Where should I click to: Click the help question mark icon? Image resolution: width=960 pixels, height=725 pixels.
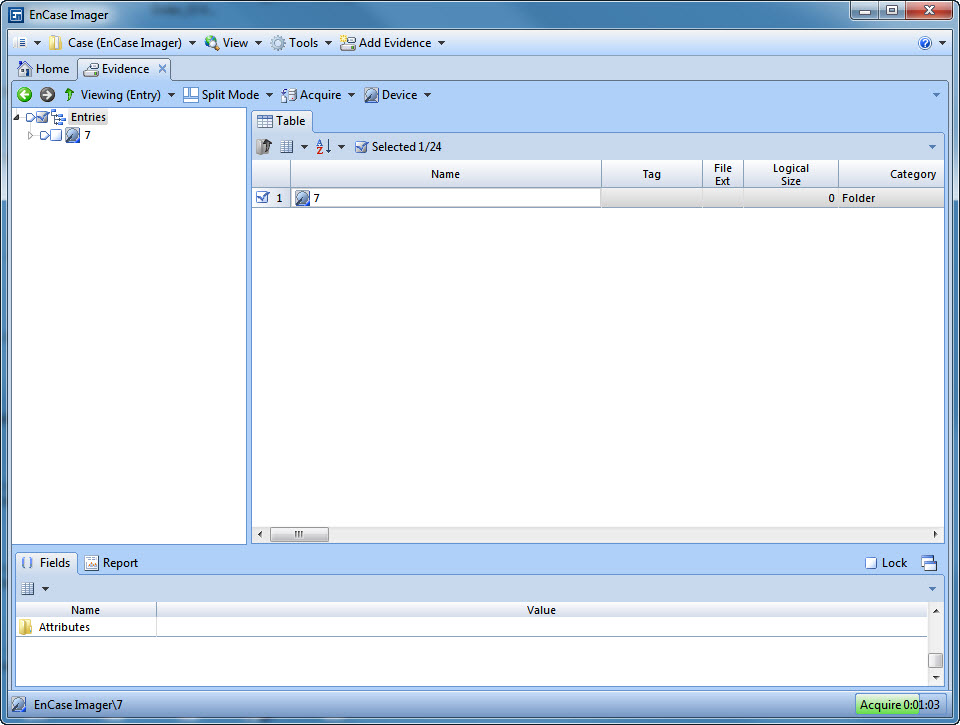click(x=925, y=43)
